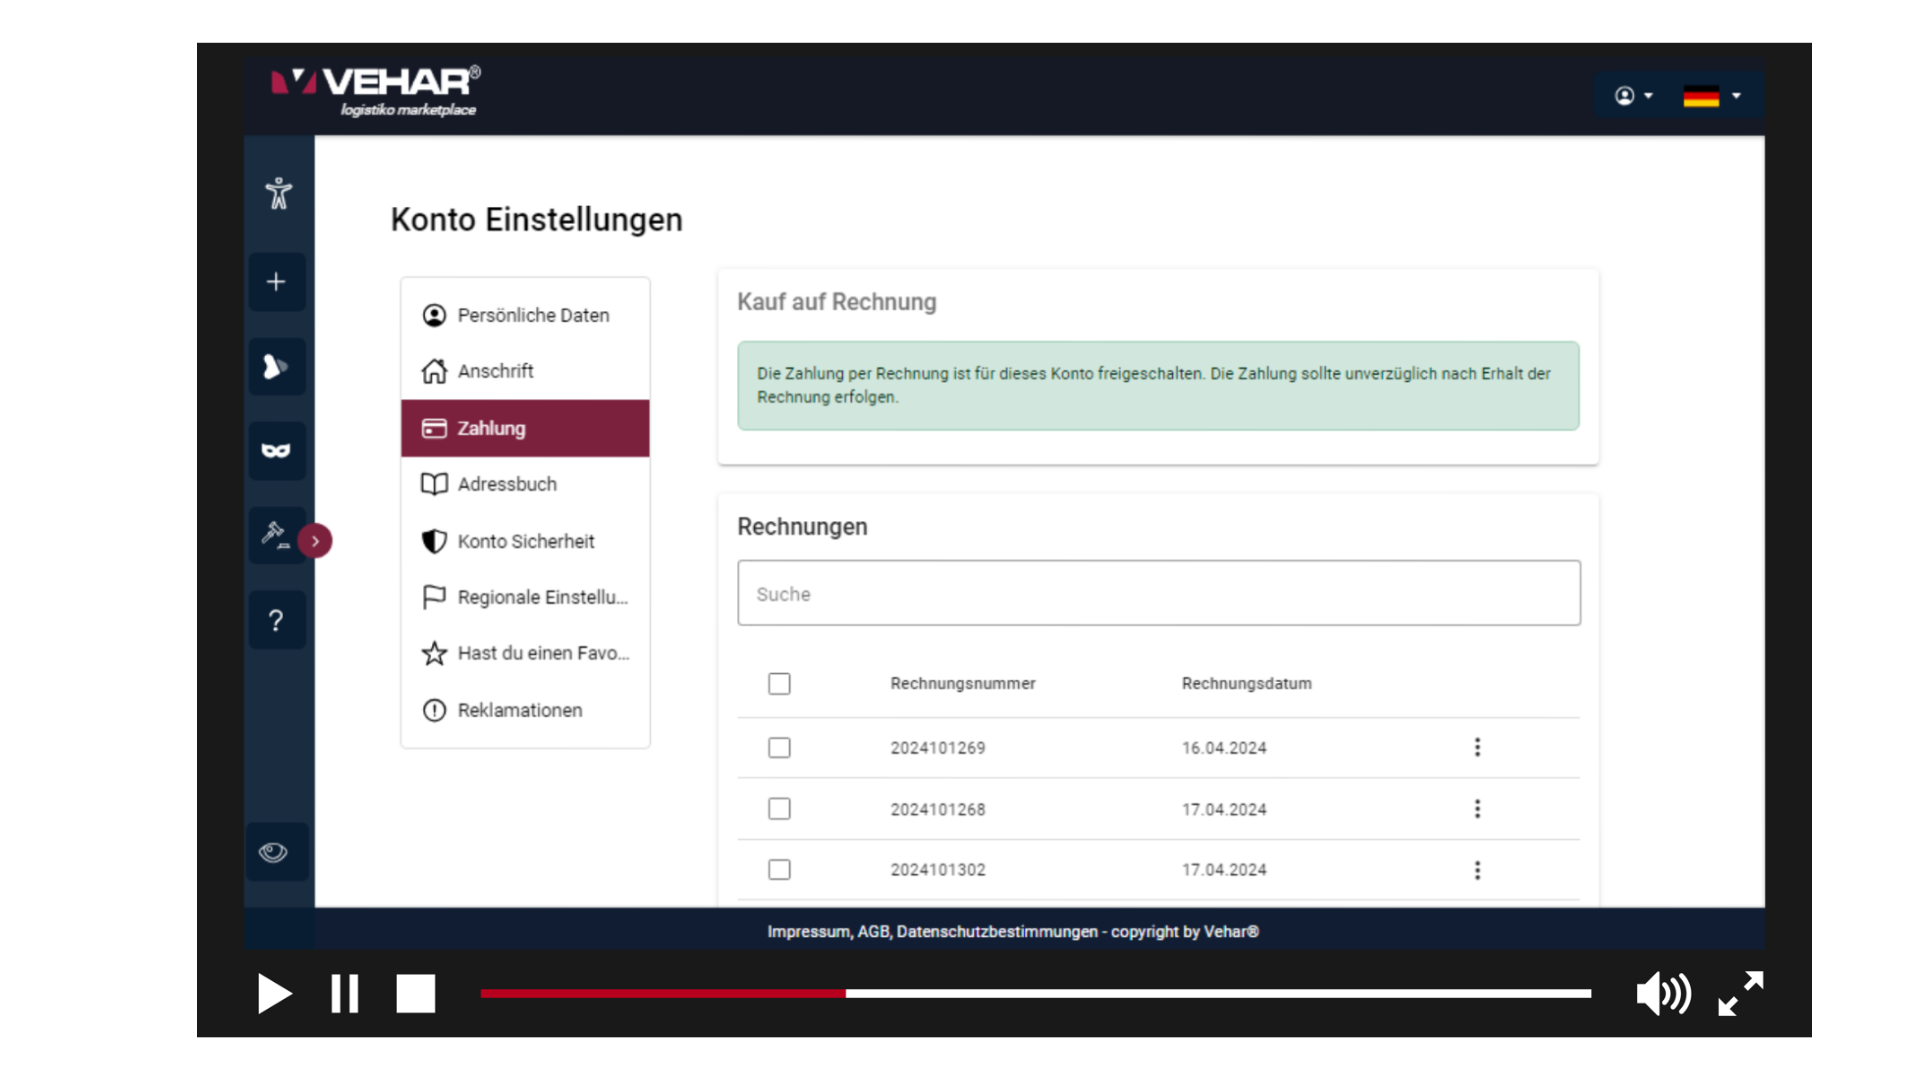Pause the video with pause button
1920x1080 pixels.
(x=345, y=994)
